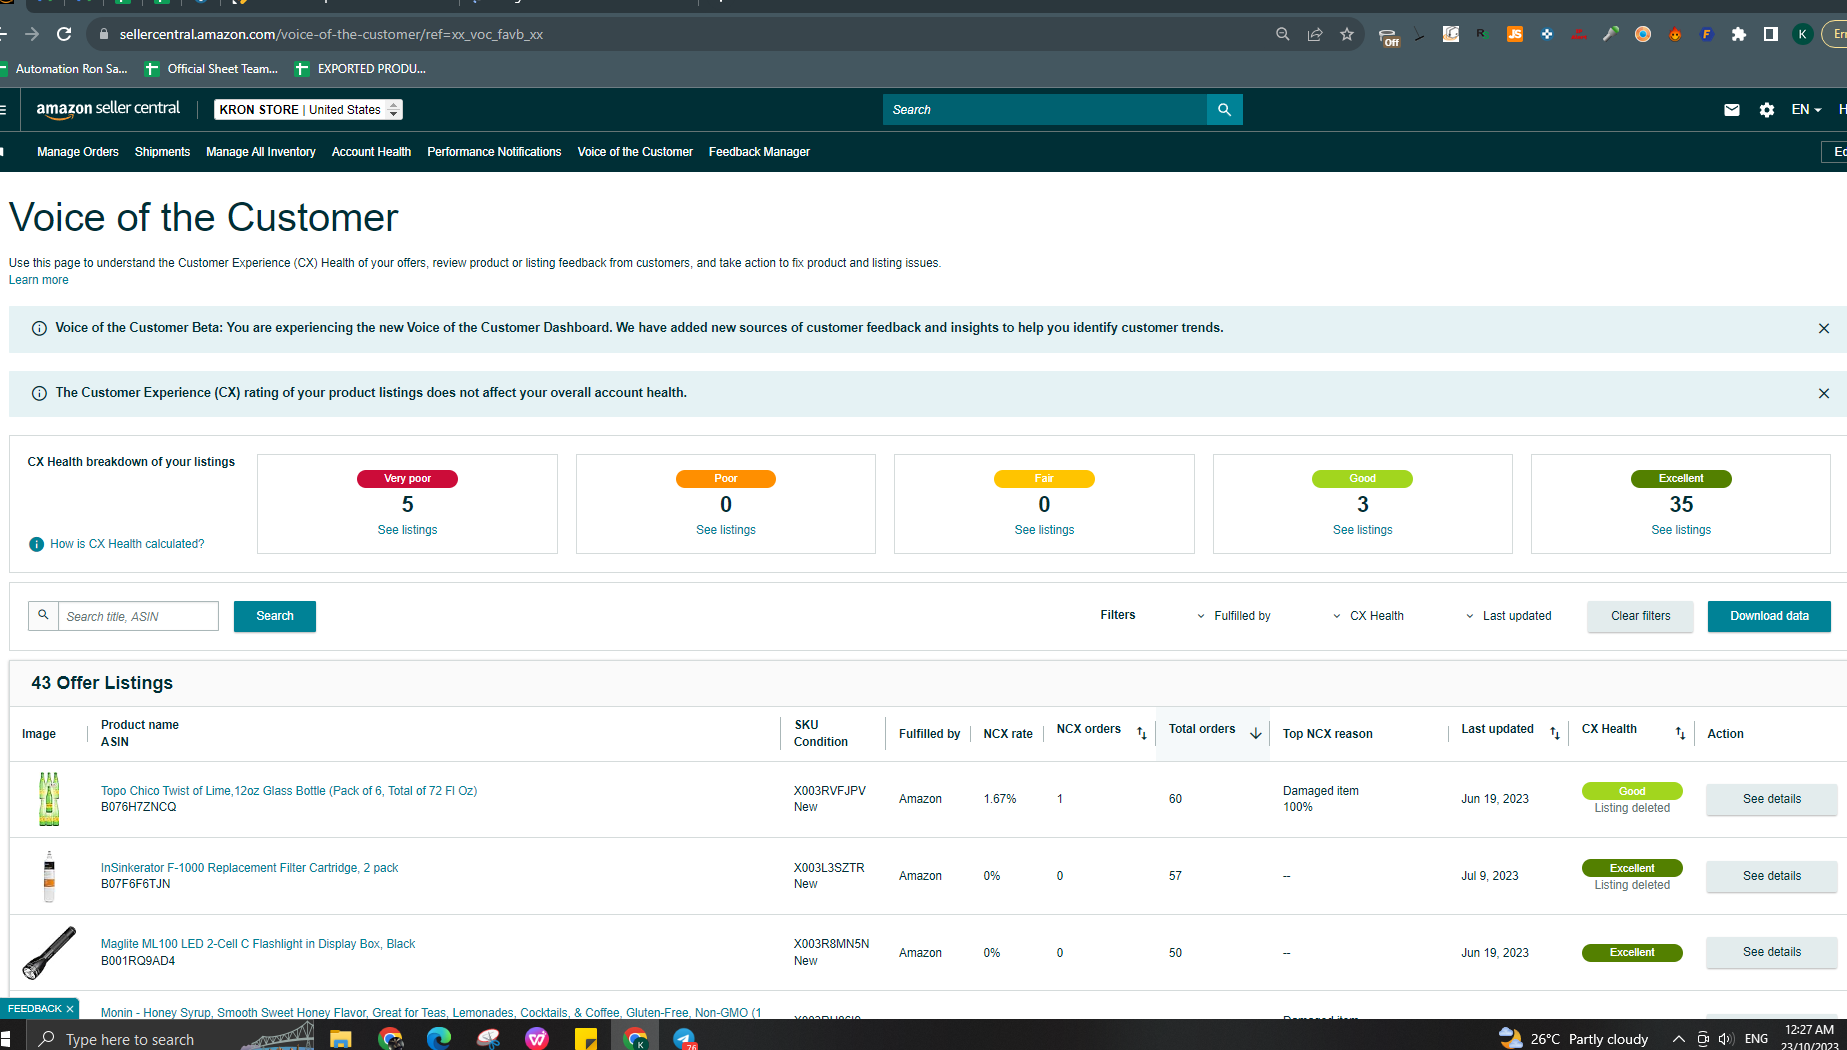
Task: Click the Learn more link
Action: 39,280
